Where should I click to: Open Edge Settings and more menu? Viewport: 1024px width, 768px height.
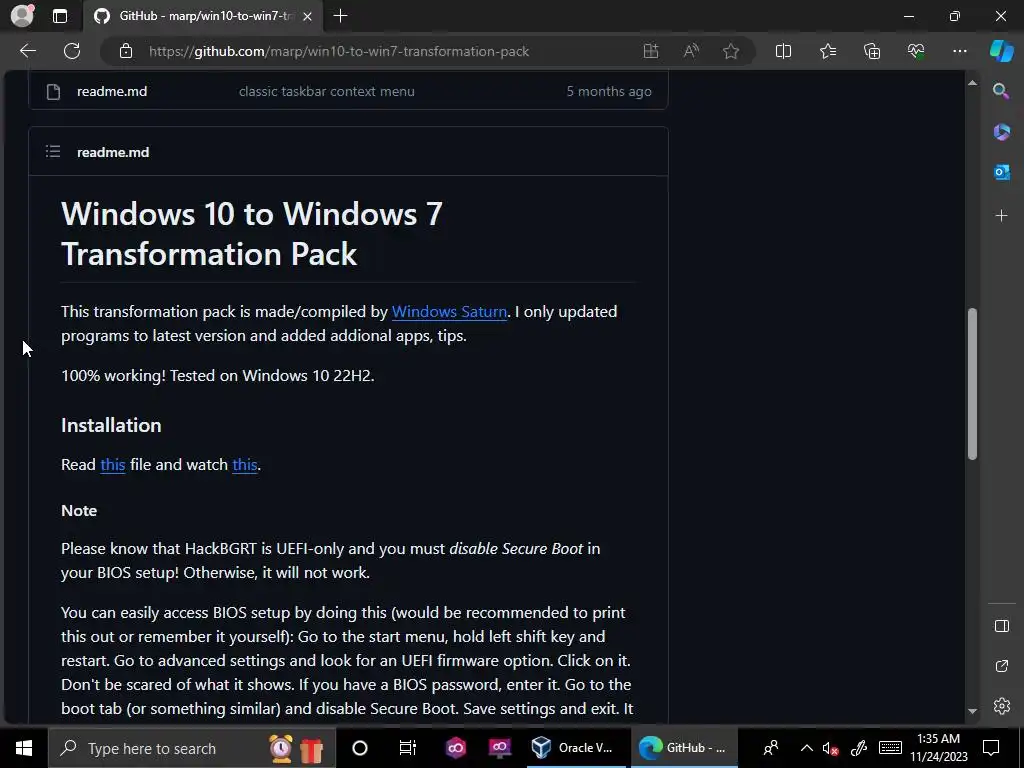[x=959, y=51]
